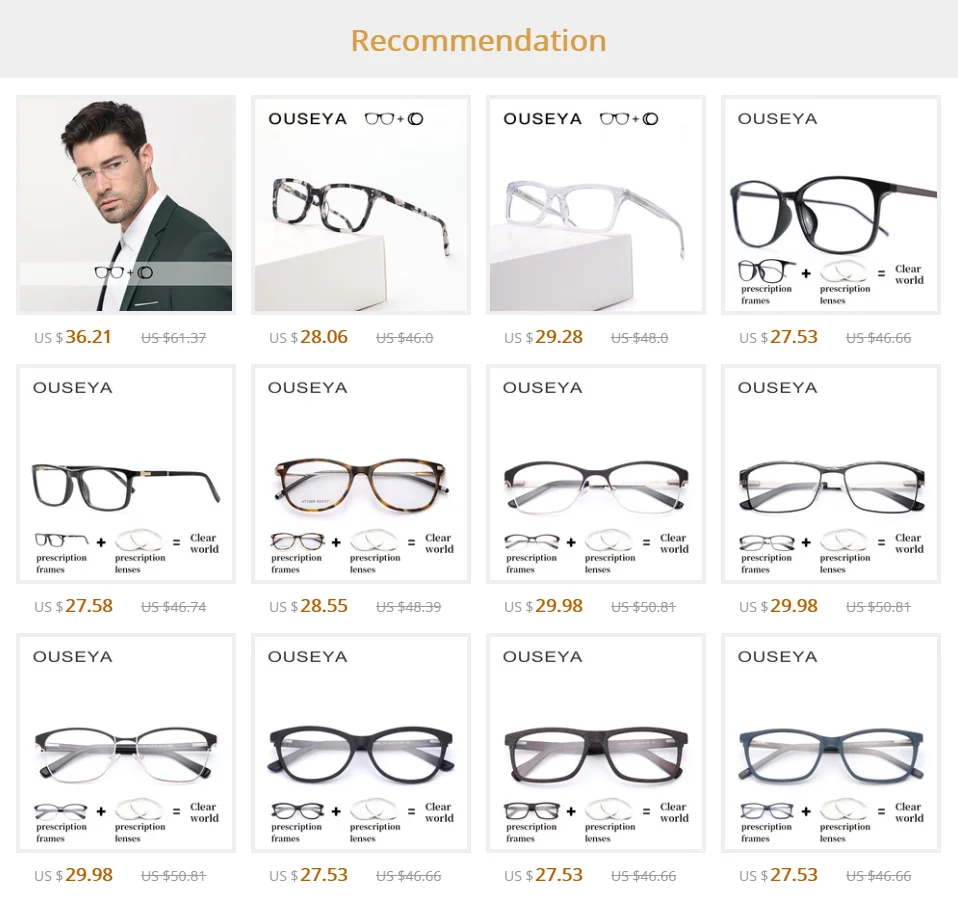The image size is (958, 906).
Task: Click glasses-plus-lens icon on clear frame product
Action: (x=629, y=119)
